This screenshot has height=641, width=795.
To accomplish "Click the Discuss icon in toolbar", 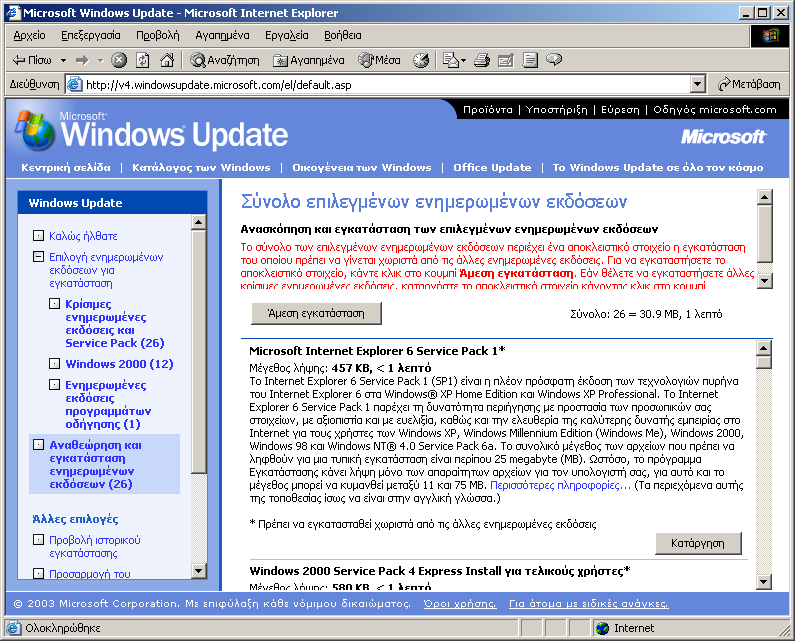I will tap(530, 60).
